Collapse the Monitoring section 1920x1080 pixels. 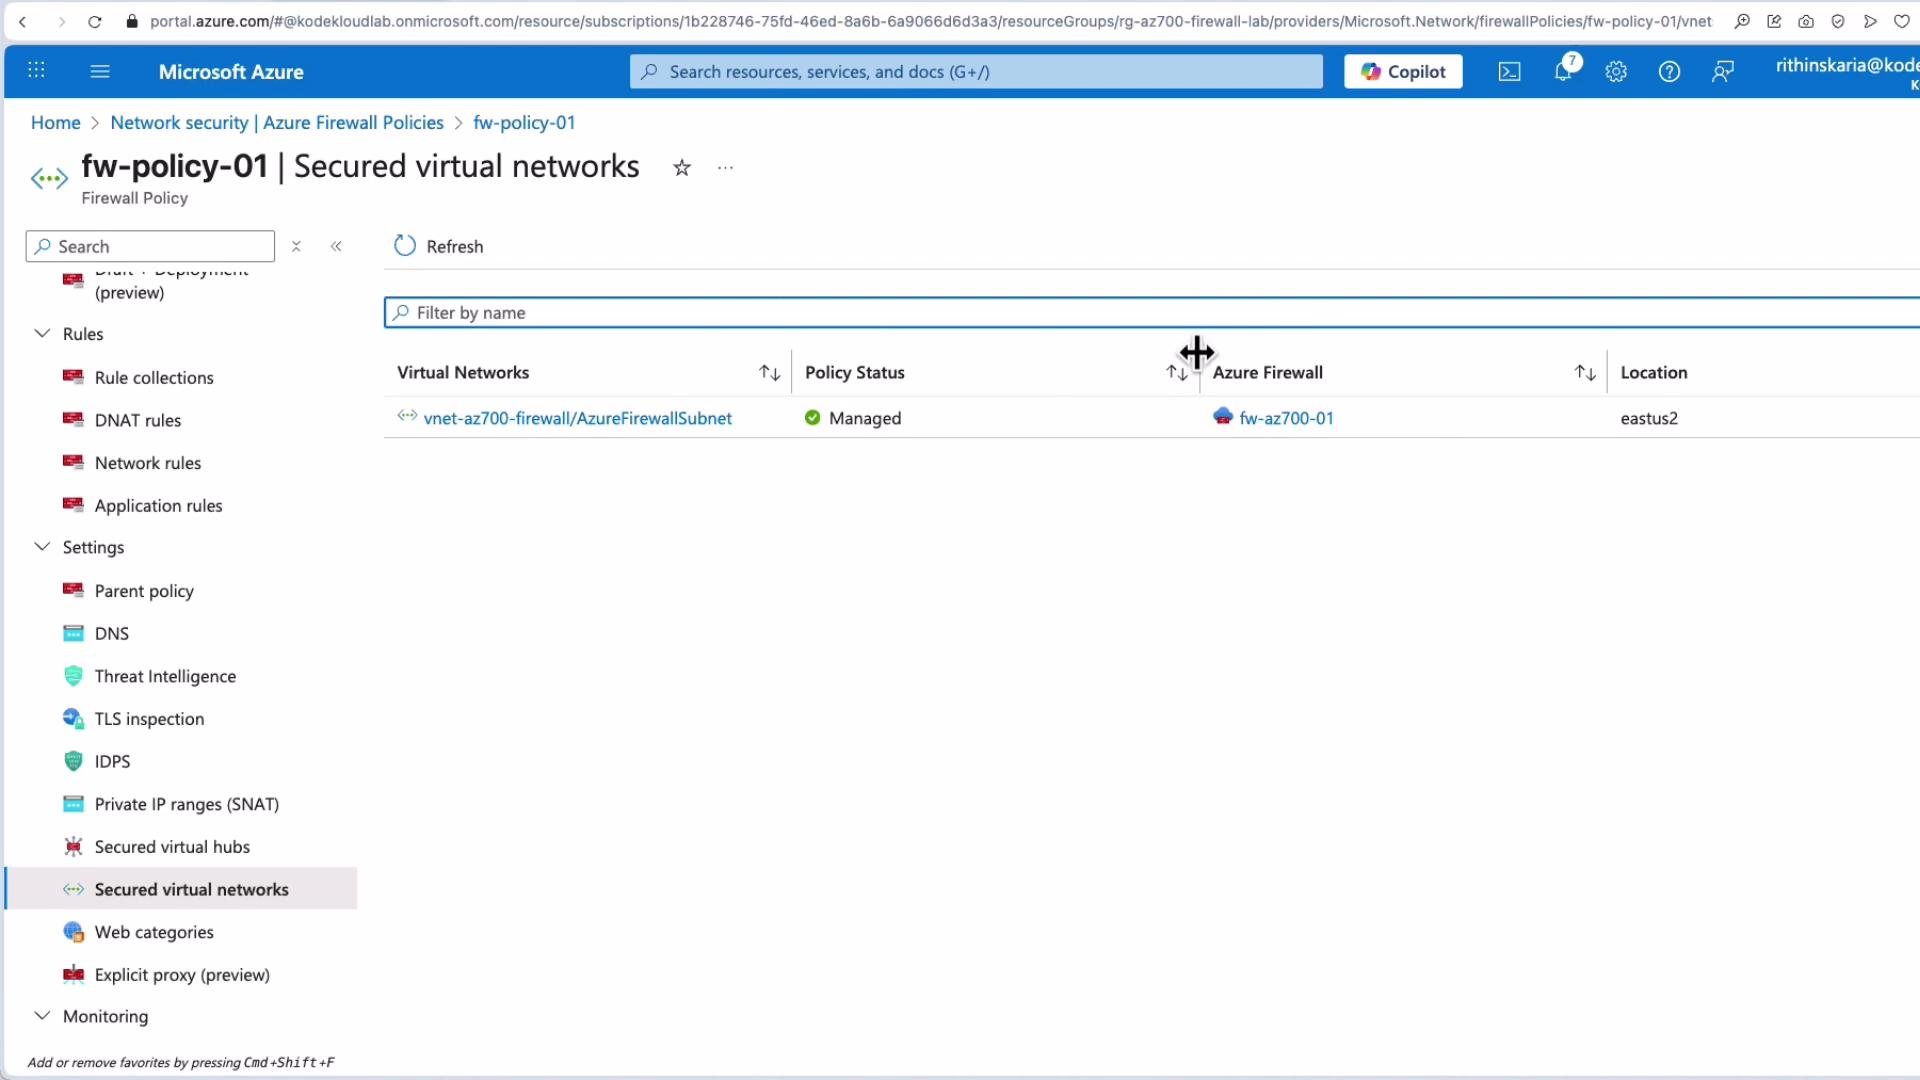[x=42, y=1015]
